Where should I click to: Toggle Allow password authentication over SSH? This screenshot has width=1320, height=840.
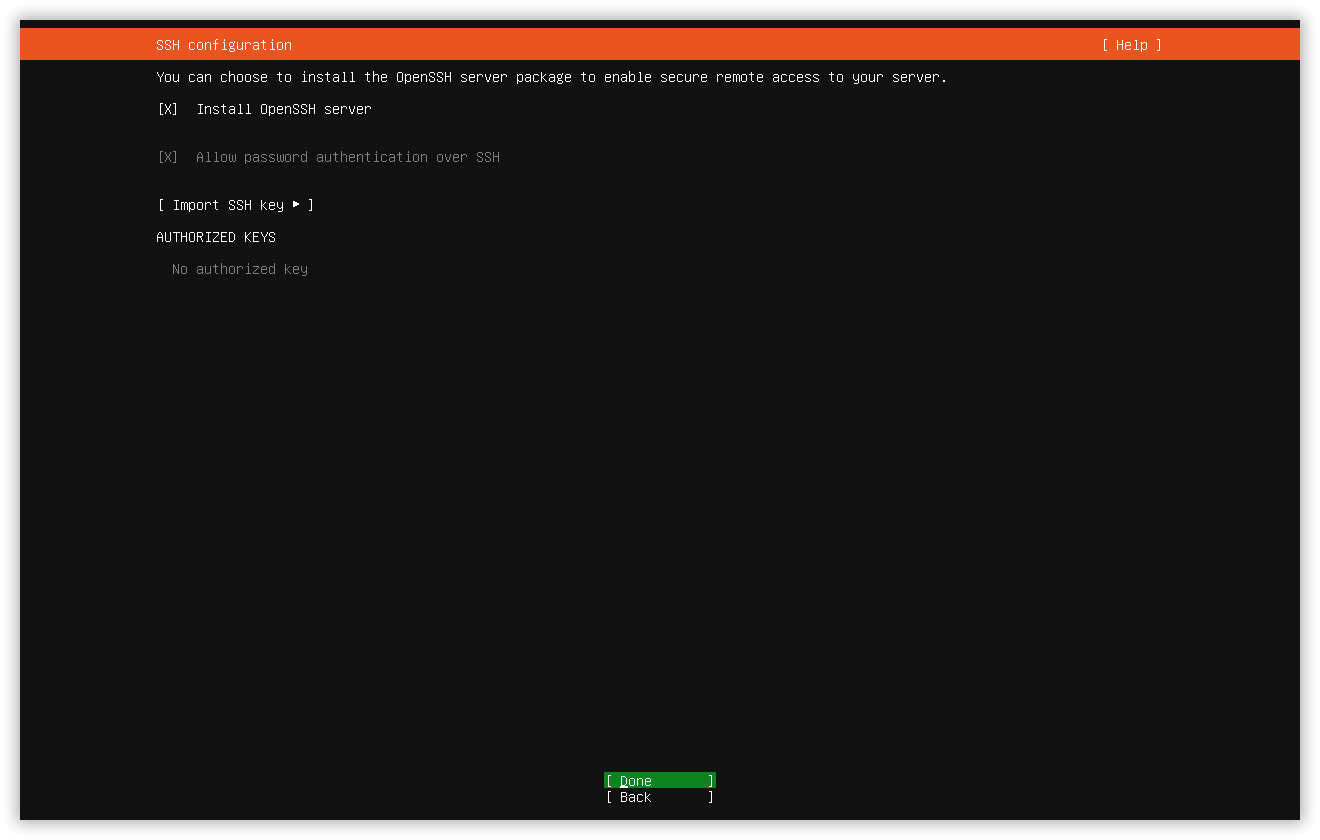[168, 157]
